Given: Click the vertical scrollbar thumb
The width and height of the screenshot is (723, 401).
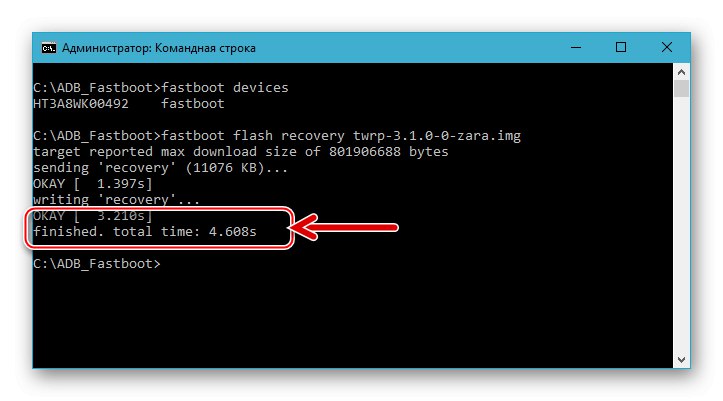Looking at the screenshot, I should click(x=682, y=90).
